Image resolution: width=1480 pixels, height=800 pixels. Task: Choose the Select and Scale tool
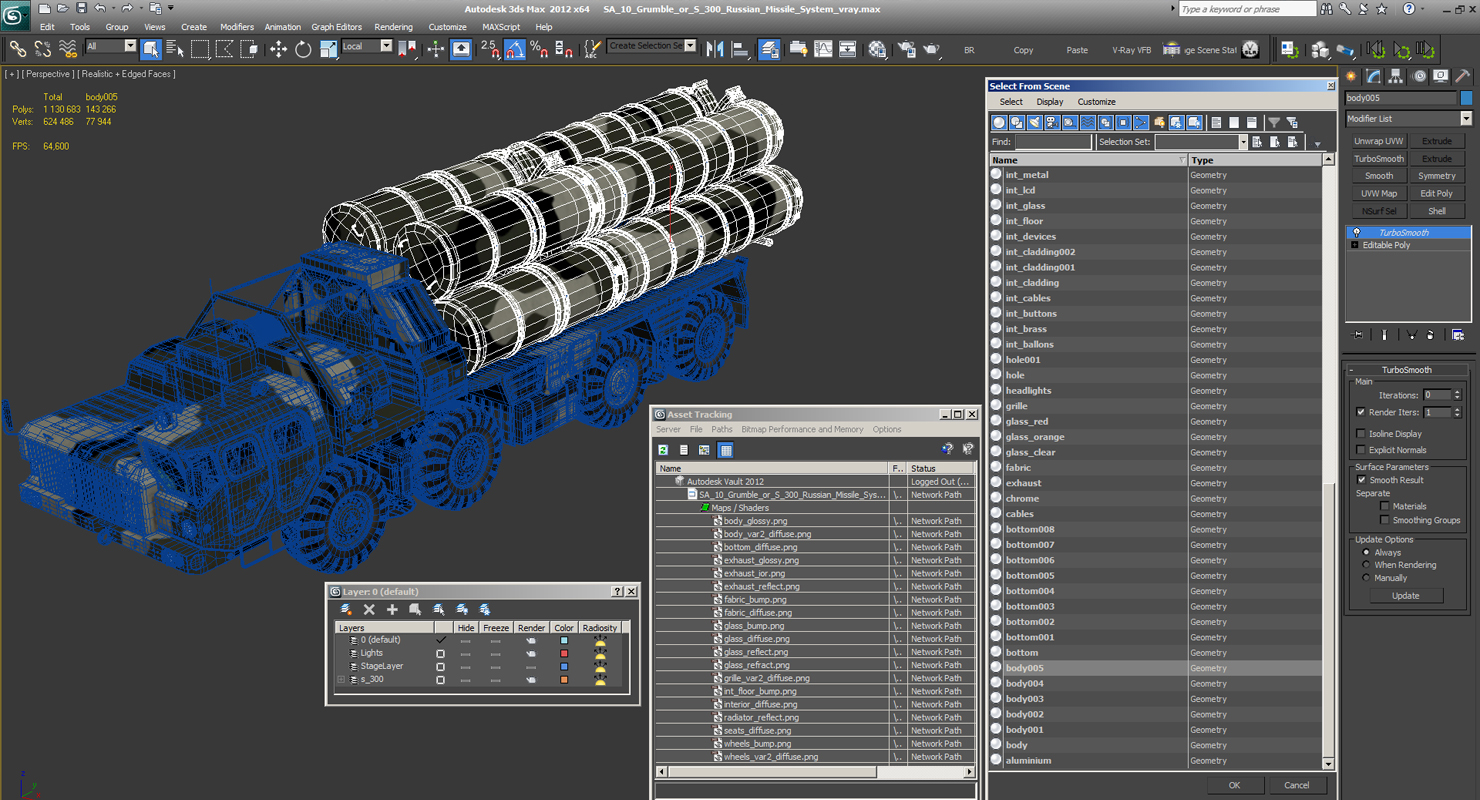(x=328, y=48)
